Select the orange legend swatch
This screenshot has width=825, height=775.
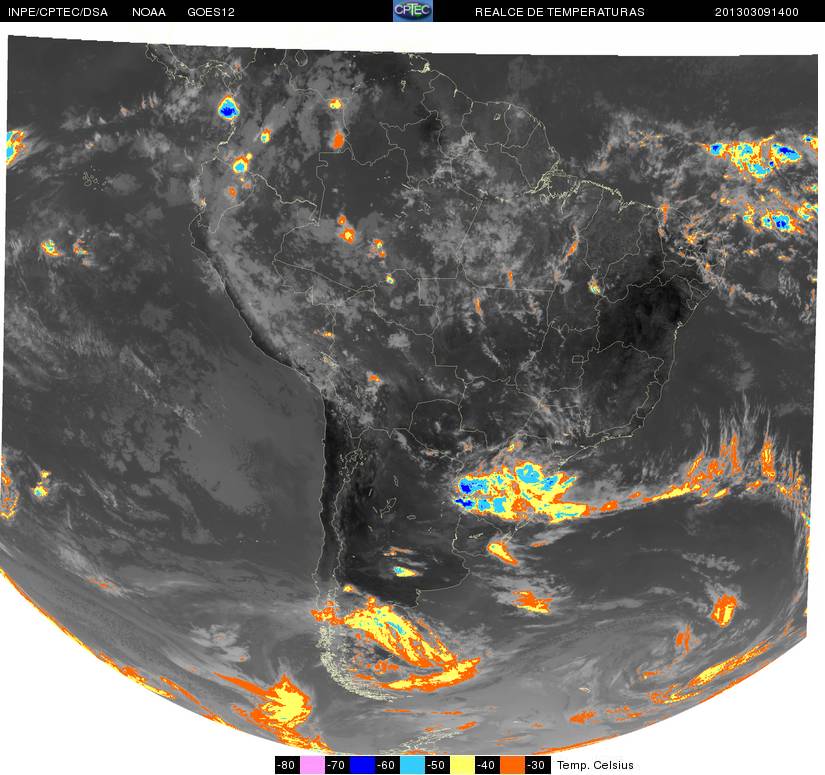[x=513, y=765]
